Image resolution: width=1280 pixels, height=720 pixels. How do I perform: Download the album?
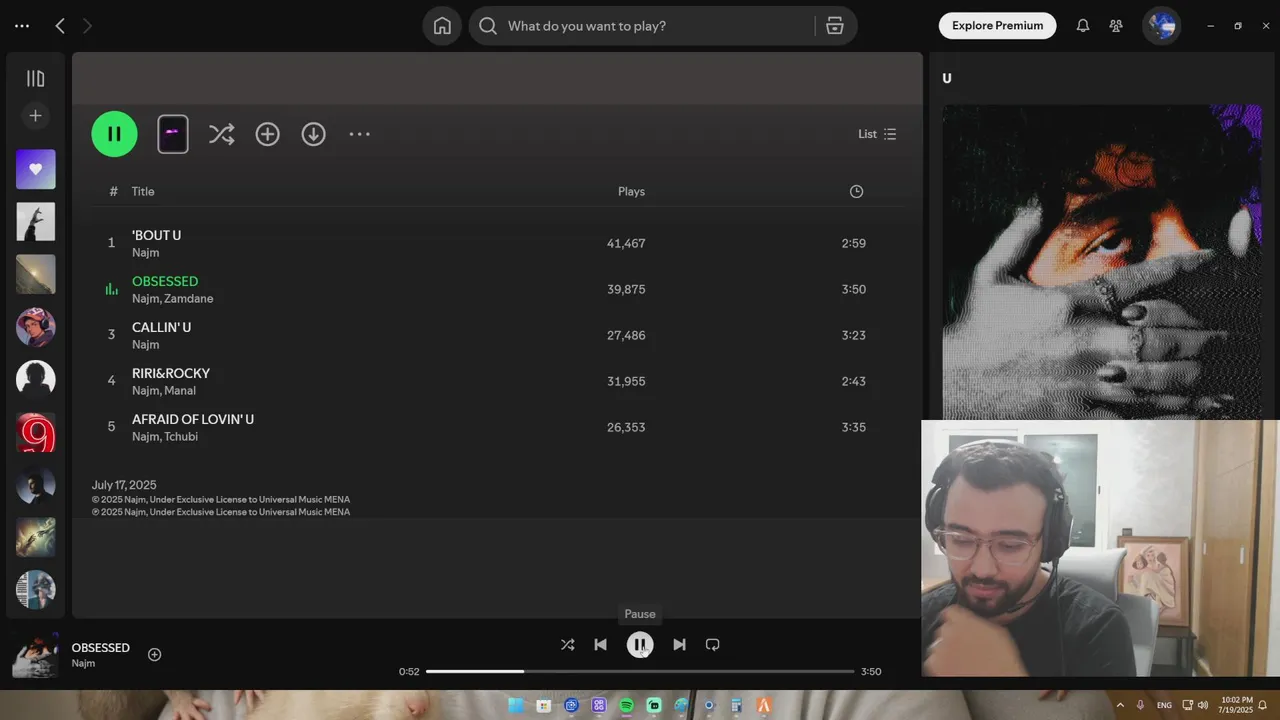tap(313, 134)
